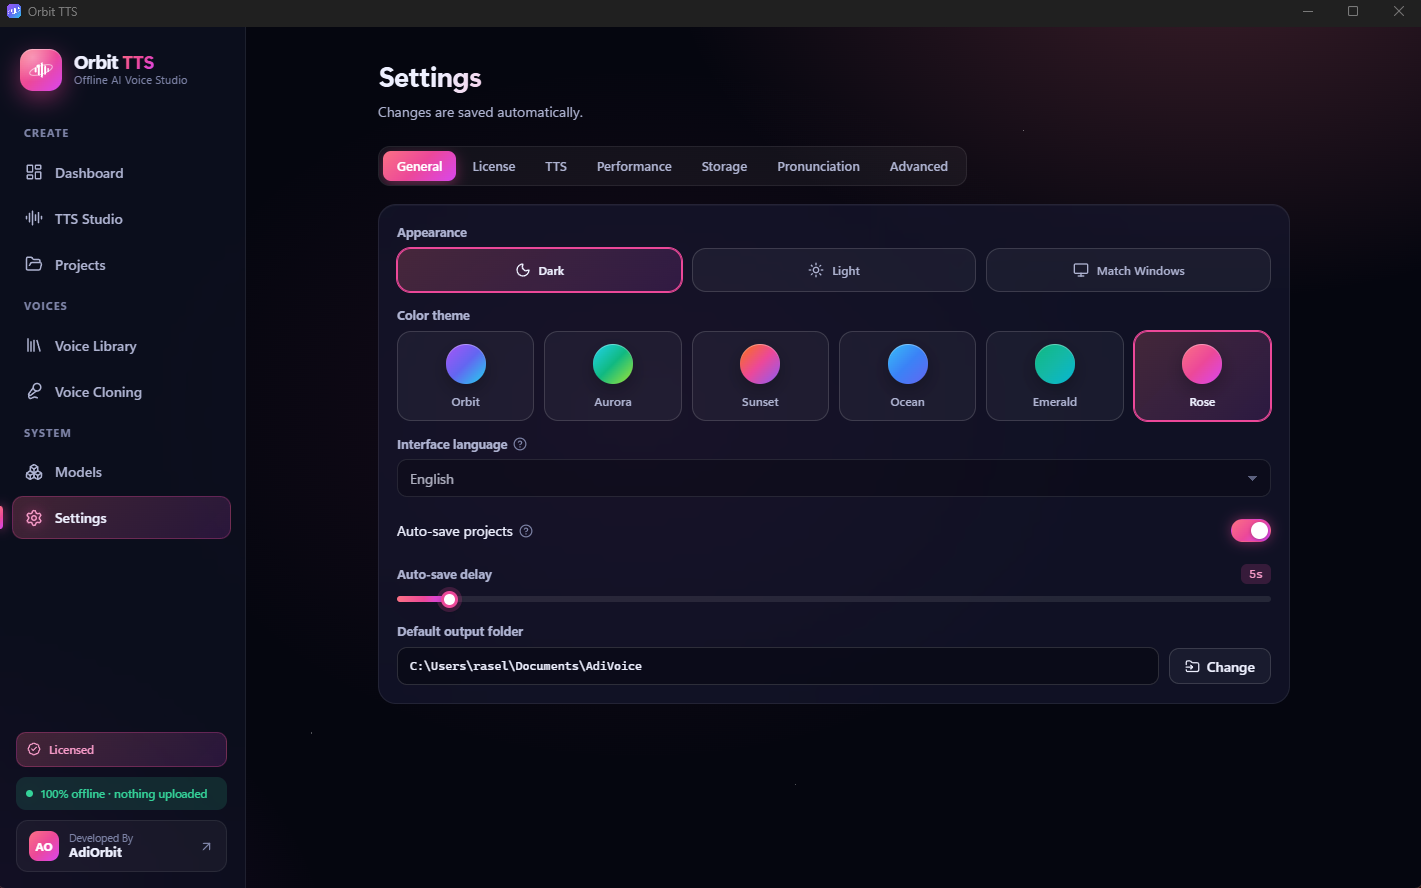Image resolution: width=1421 pixels, height=888 pixels.
Task: Select Dark appearance mode
Action: 540,270
